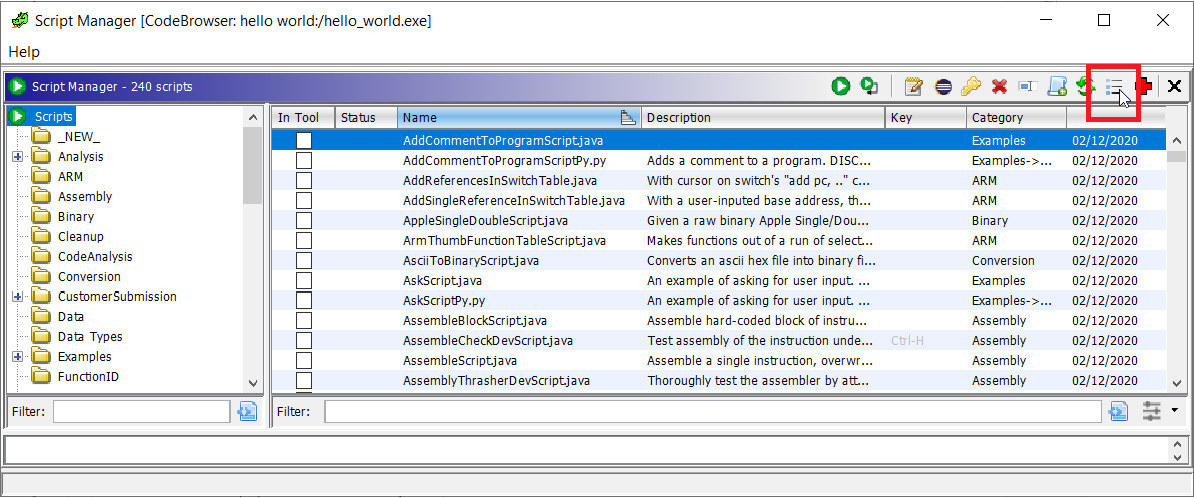The width and height of the screenshot is (1194, 498).
Task: Sort by the Status column header
Action: pos(366,117)
